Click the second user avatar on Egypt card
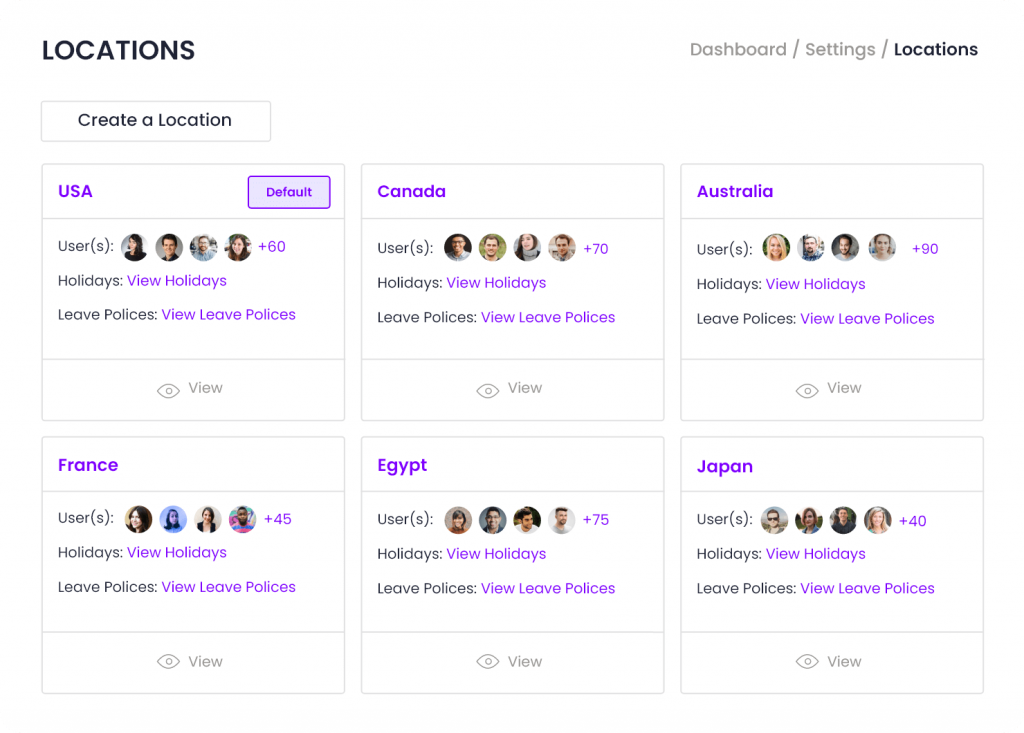The width and height of the screenshot is (1024, 733). click(x=492, y=519)
